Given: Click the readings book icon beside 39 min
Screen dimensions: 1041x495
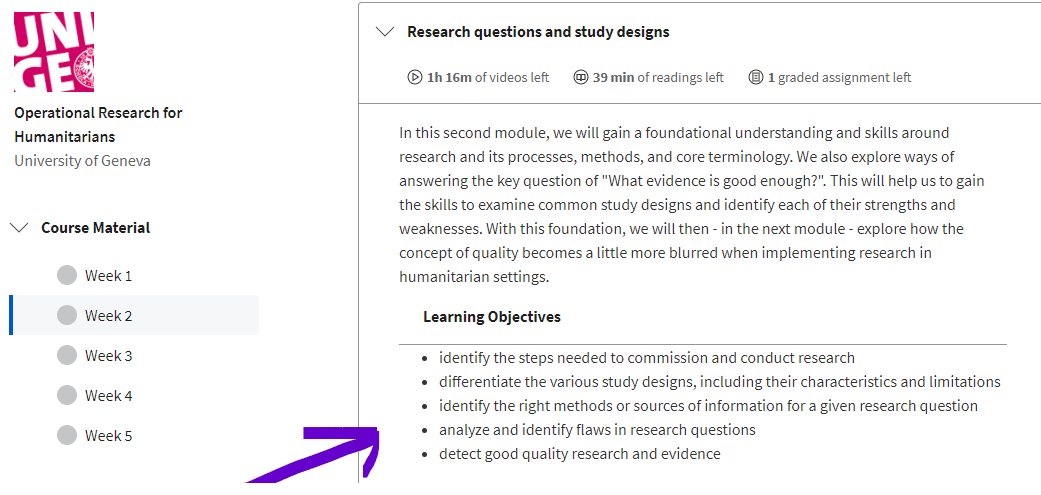Looking at the screenshot, I should click(581, 77).
